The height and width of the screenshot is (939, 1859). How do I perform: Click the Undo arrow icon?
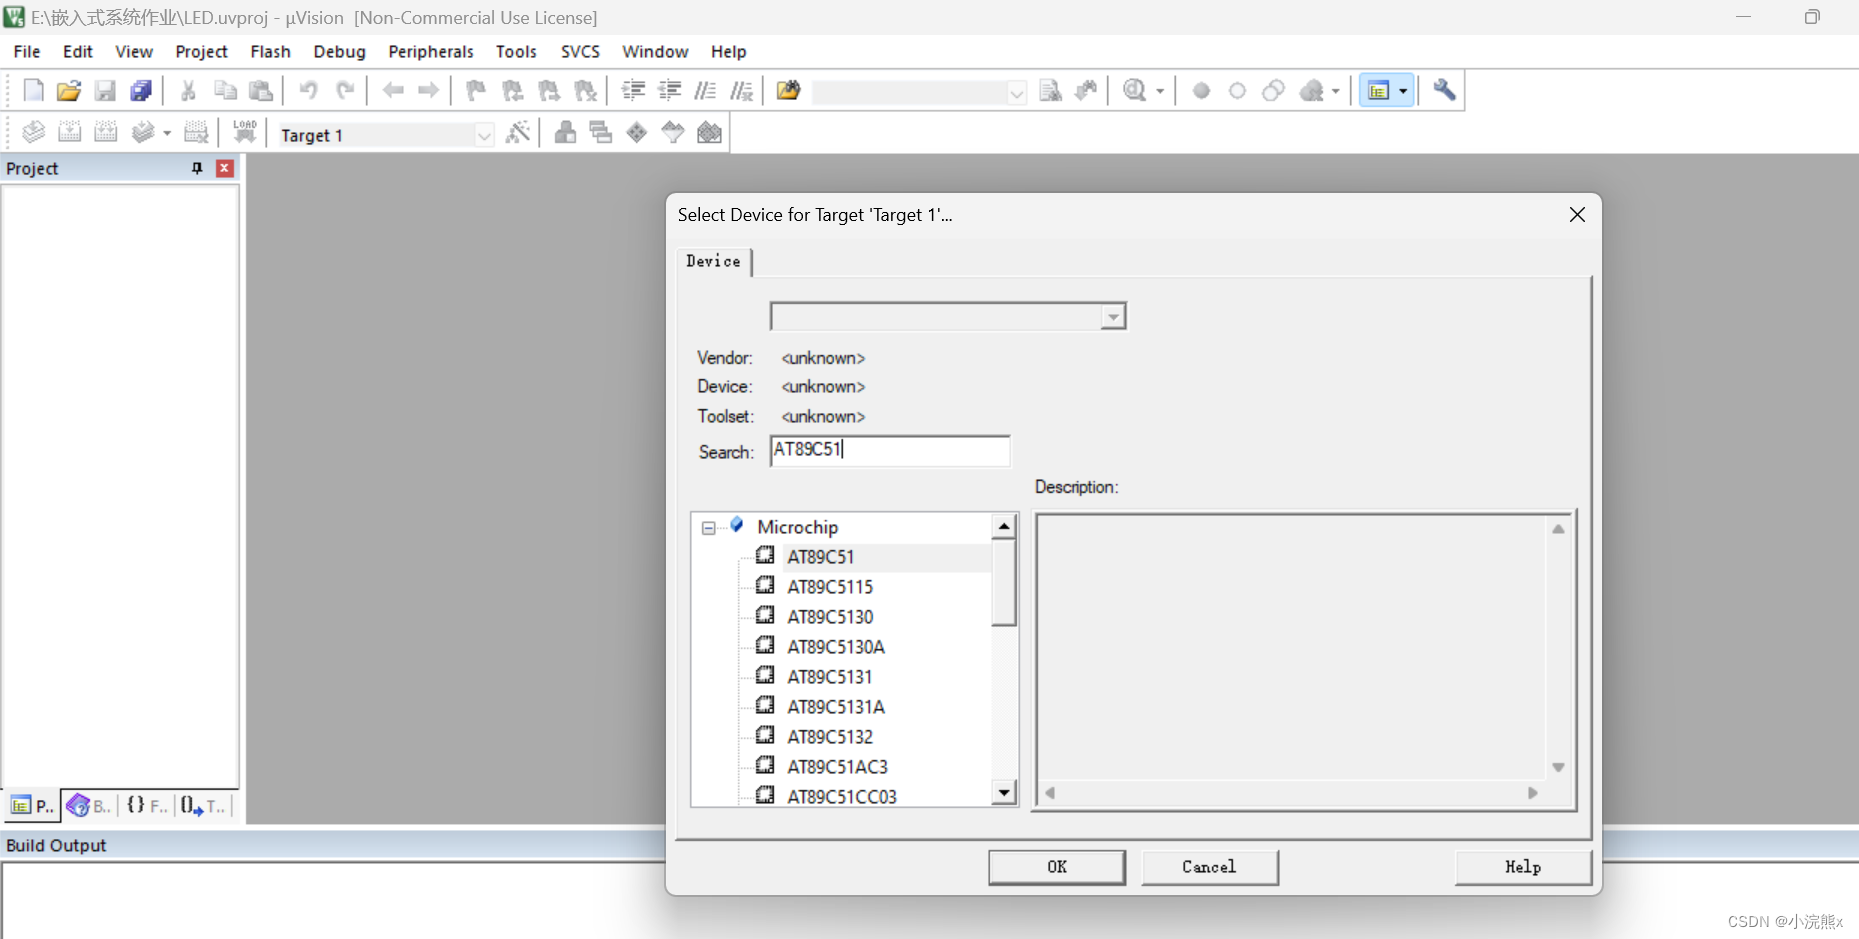click(x=308, y=91)
